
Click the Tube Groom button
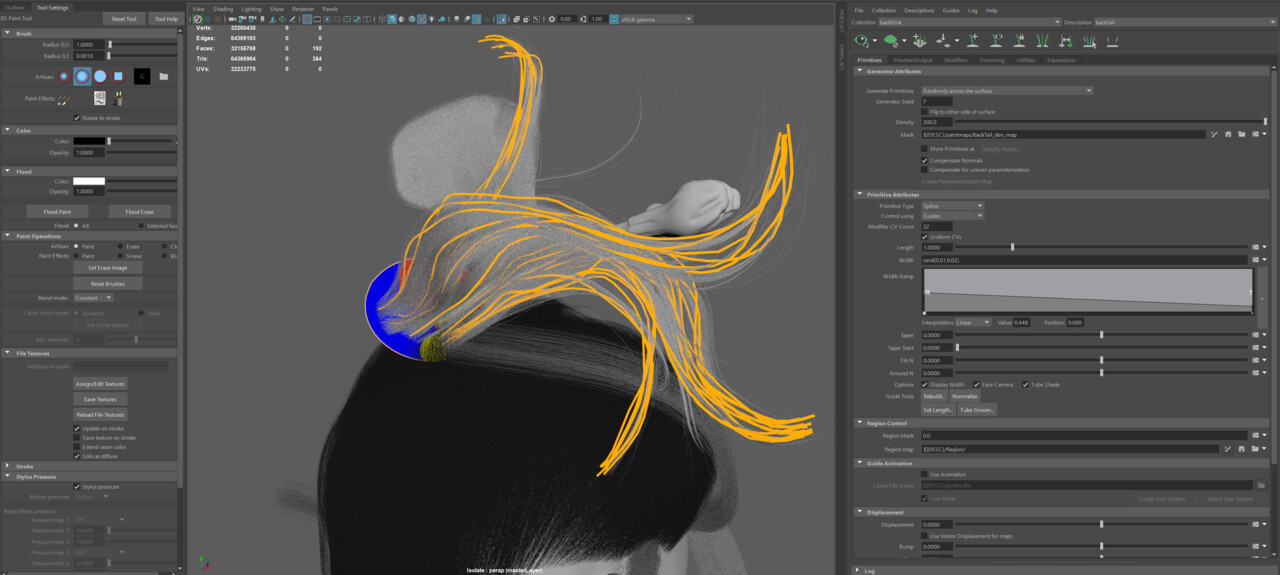[977, 410]
